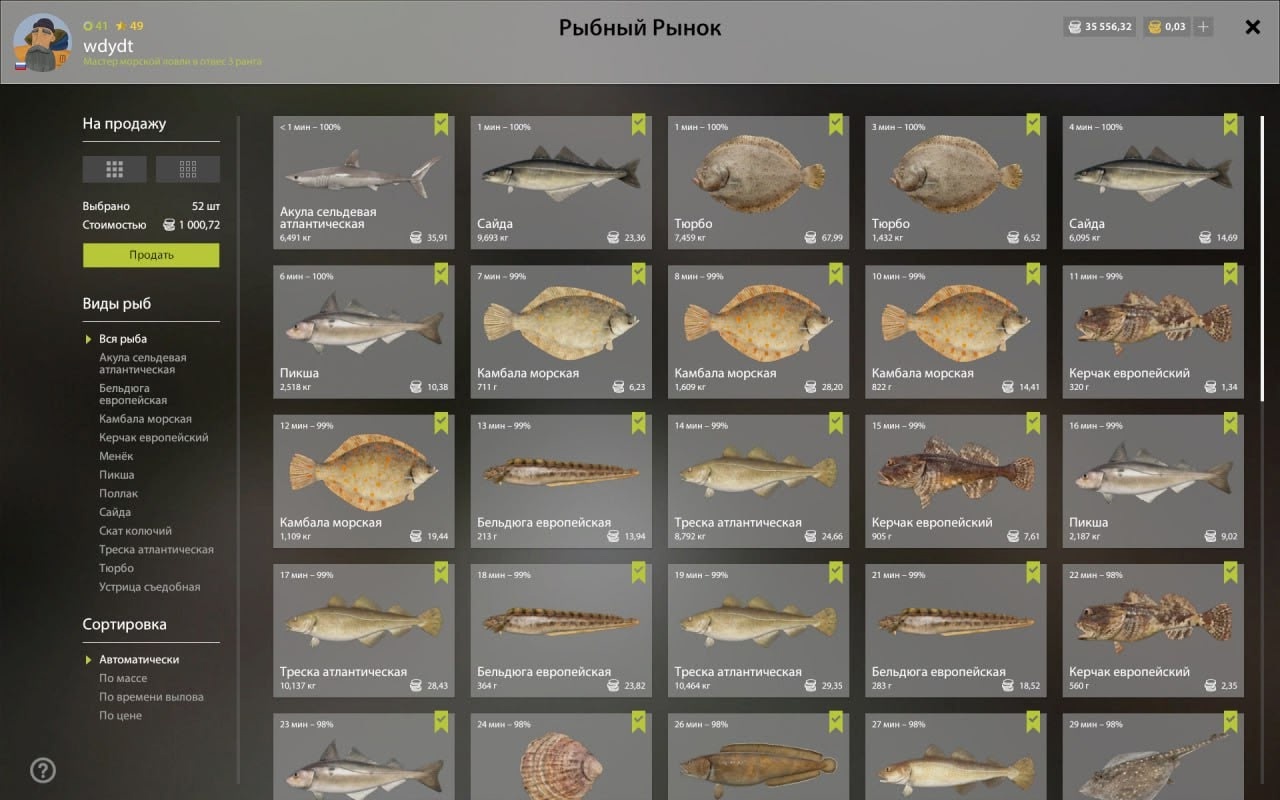The width and height of the screenshot is (1280, 800).
Task: Click the Выбрано 52 шт count
Action: pyautogui.click(x=151, y=206)
